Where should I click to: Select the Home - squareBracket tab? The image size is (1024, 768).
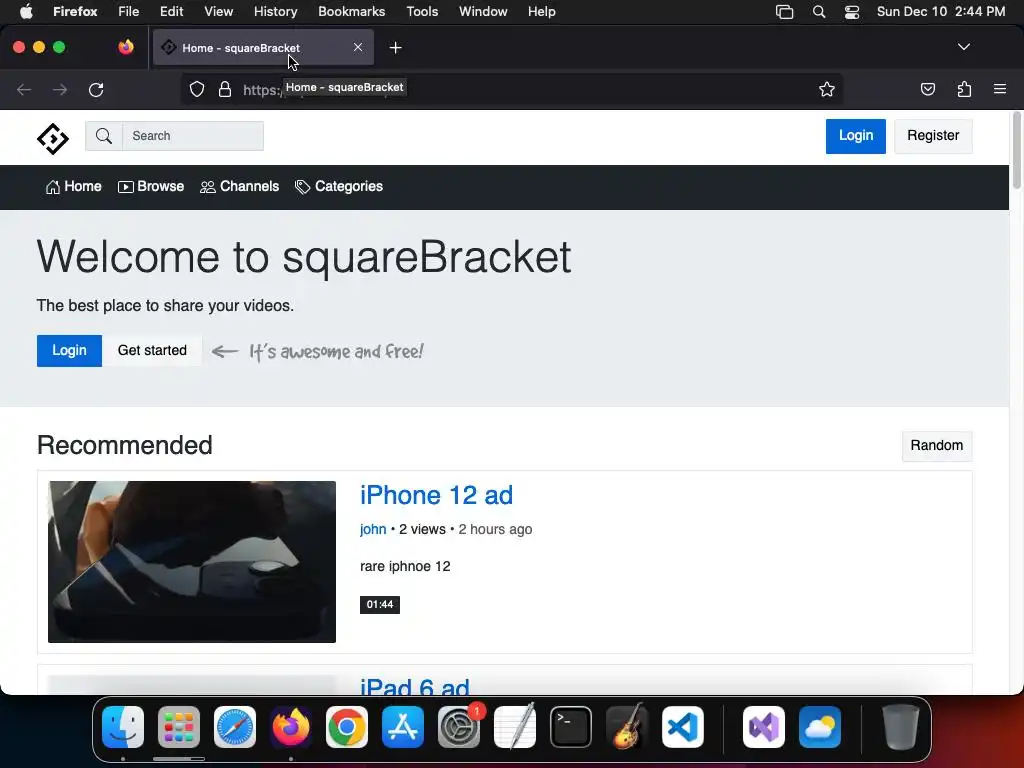(x=263, y=48)
